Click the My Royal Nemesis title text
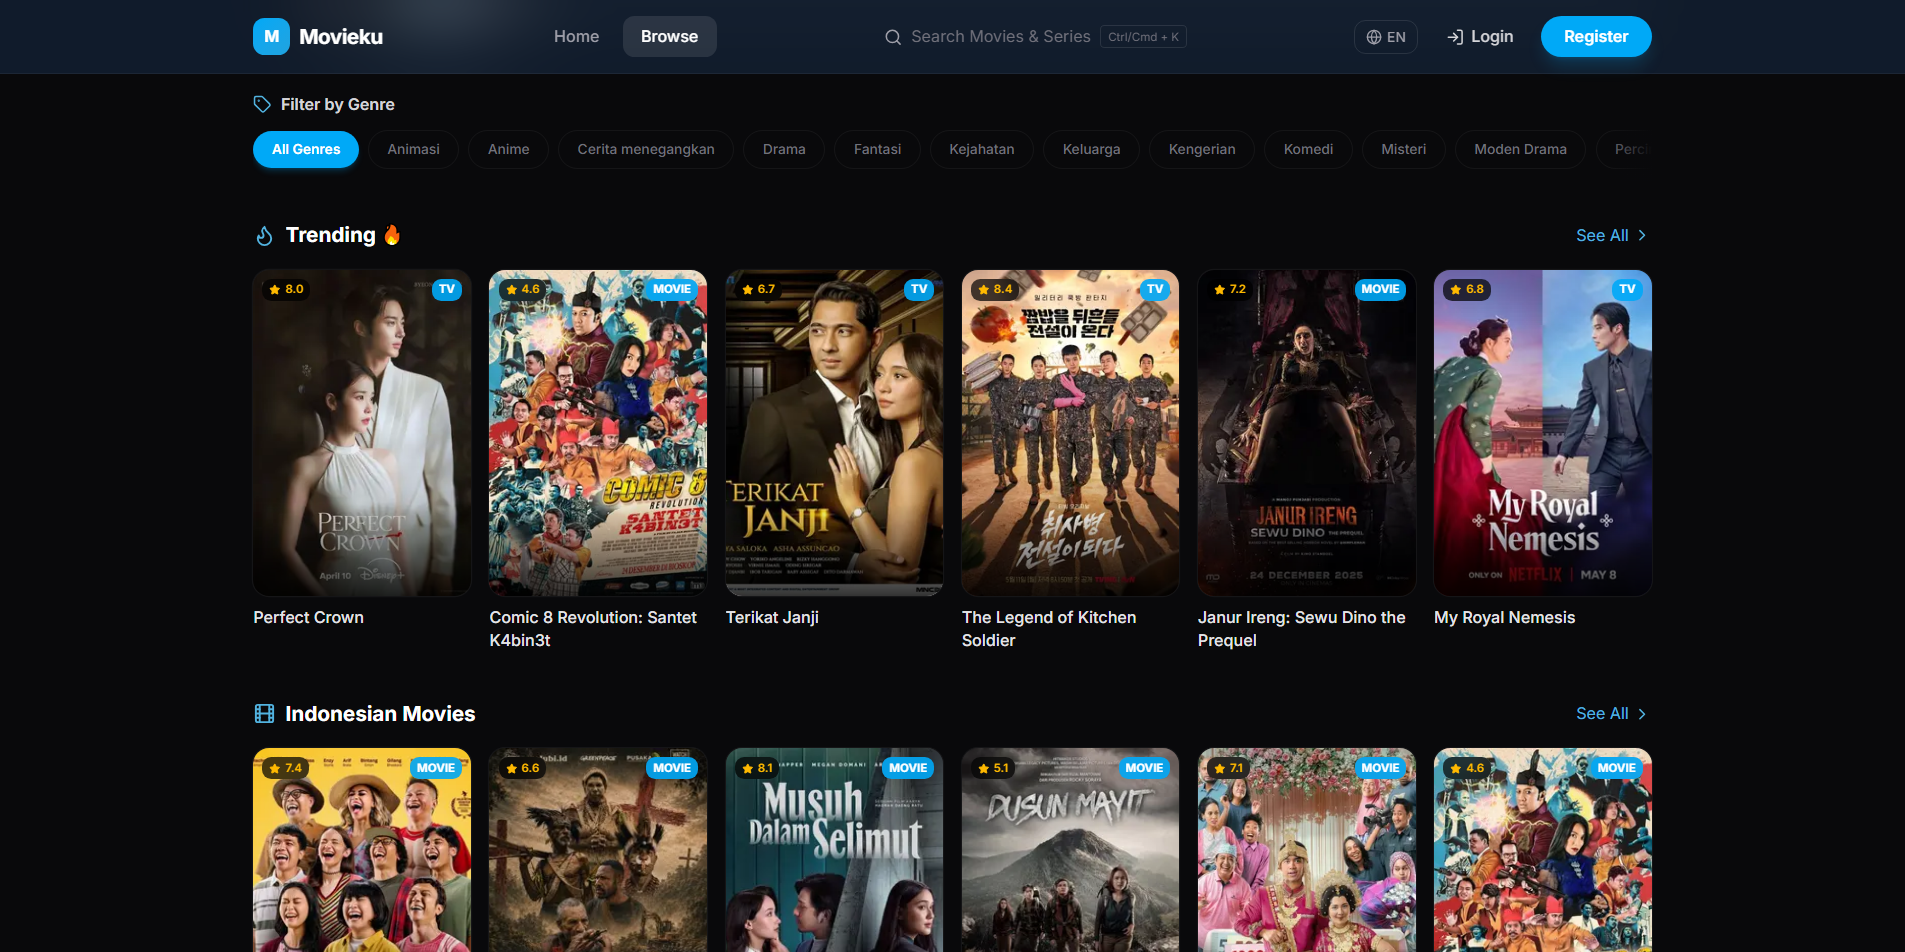Image resolution: width=1905 pixels, height=952 pixels. [1504, 618]
